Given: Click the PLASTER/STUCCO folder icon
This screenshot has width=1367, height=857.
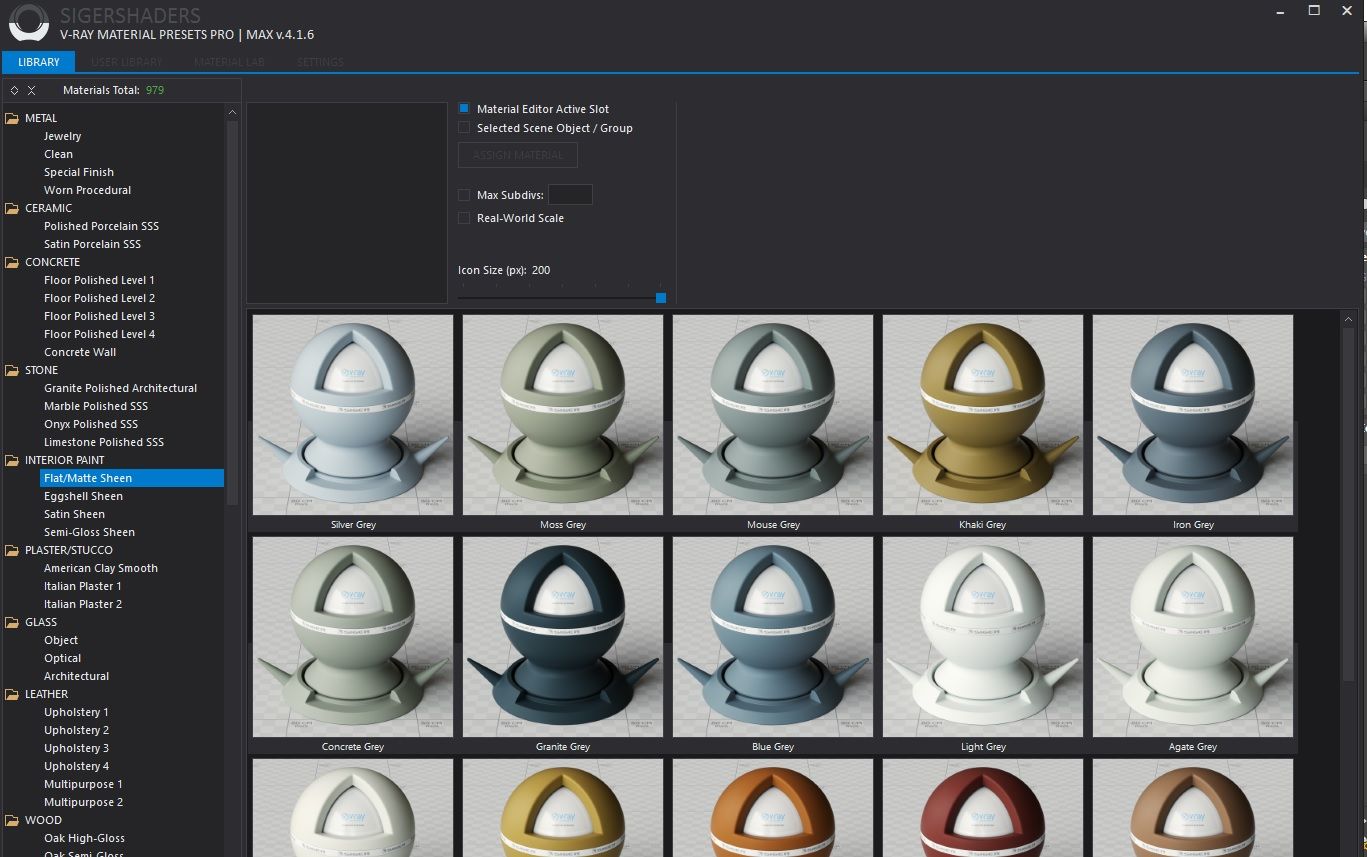Looking at the screenshot, I should pyautogui.click(x=12, y=550).
